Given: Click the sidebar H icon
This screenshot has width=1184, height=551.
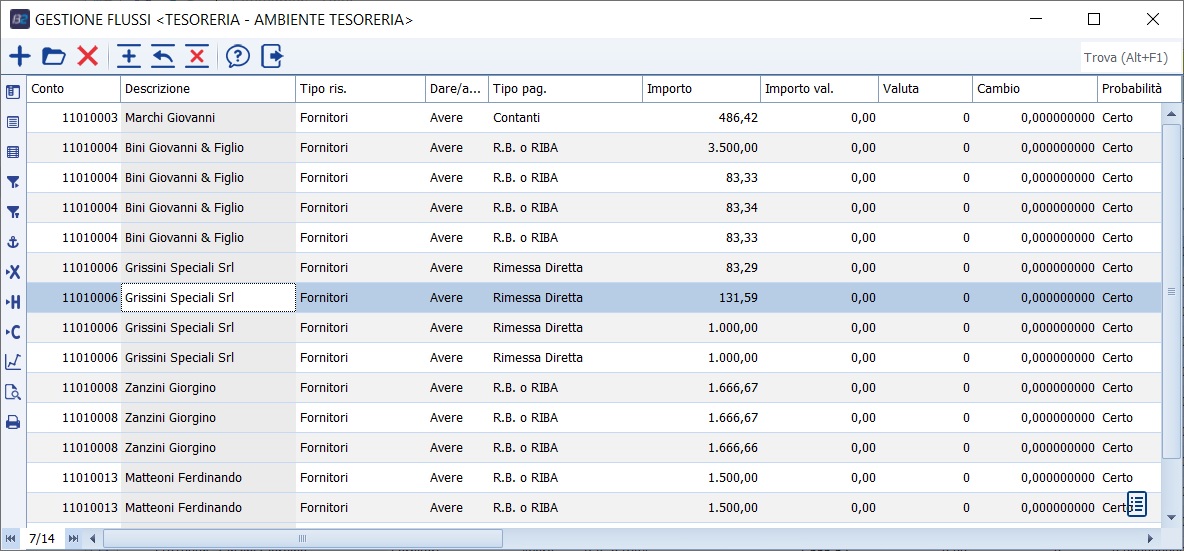Looking at the screenshot, I should [x=14, y=302].
